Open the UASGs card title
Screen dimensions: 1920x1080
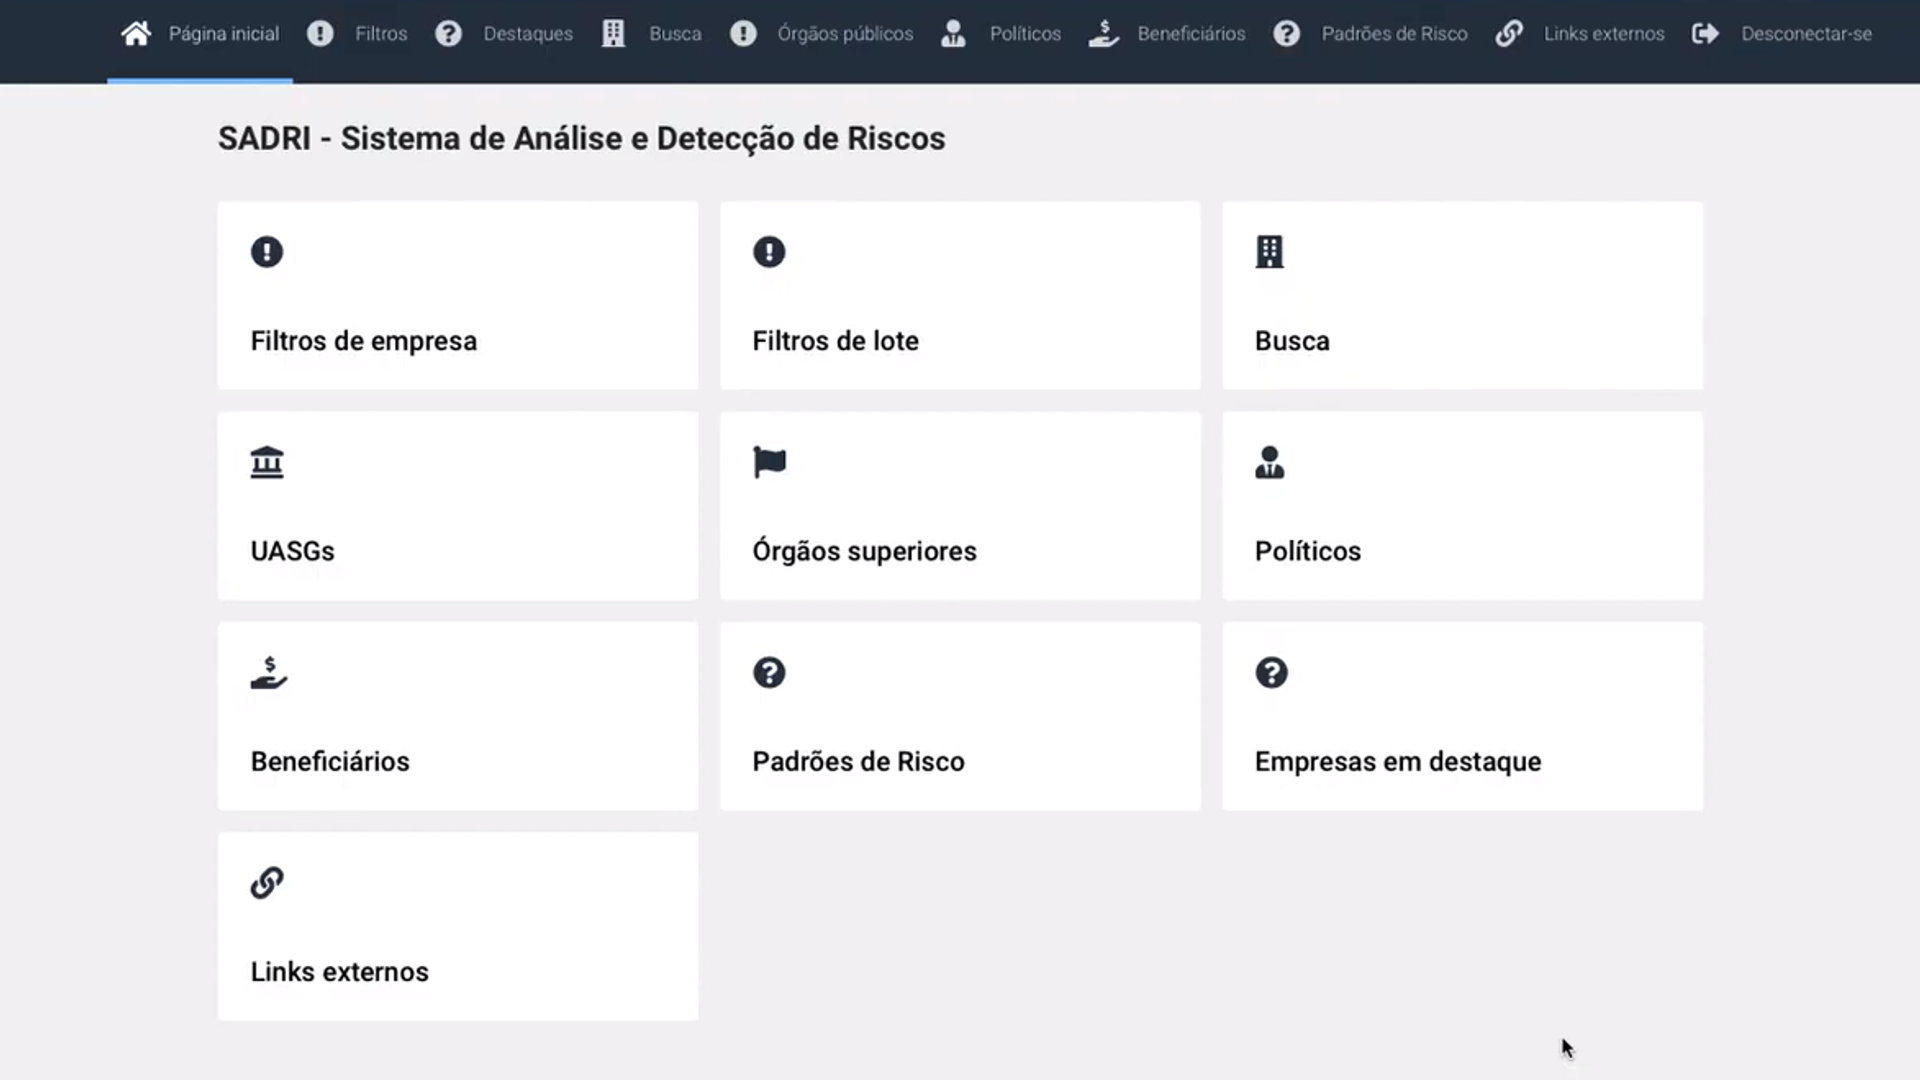click(292, 551)
